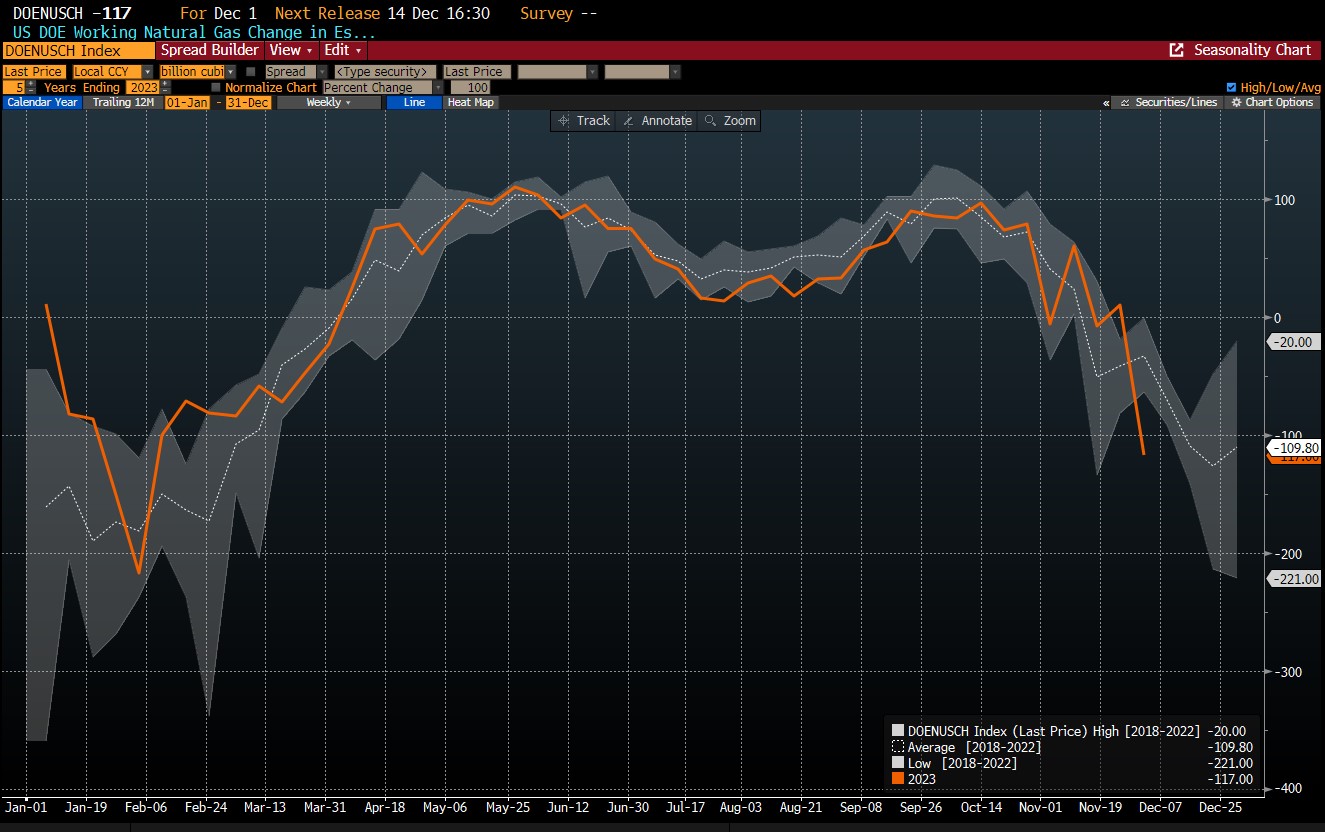Viewport: 1325px width, 832px height.
Task: Click the Track crosshair tool
Action: 584,121
